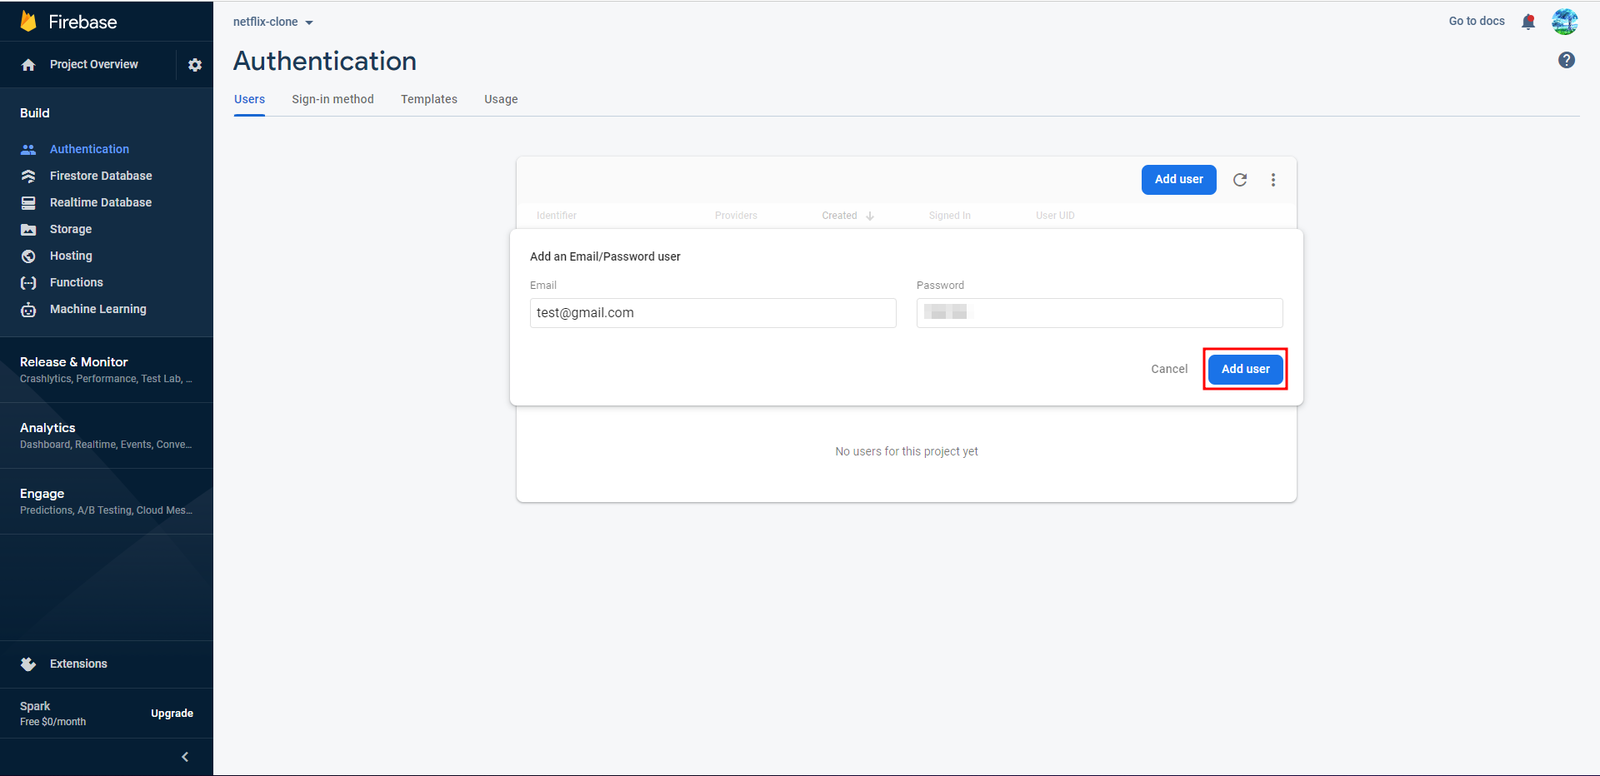Expand the Engage section
The height and width of the screenshot is (776, 1600).
pos(106,501)
